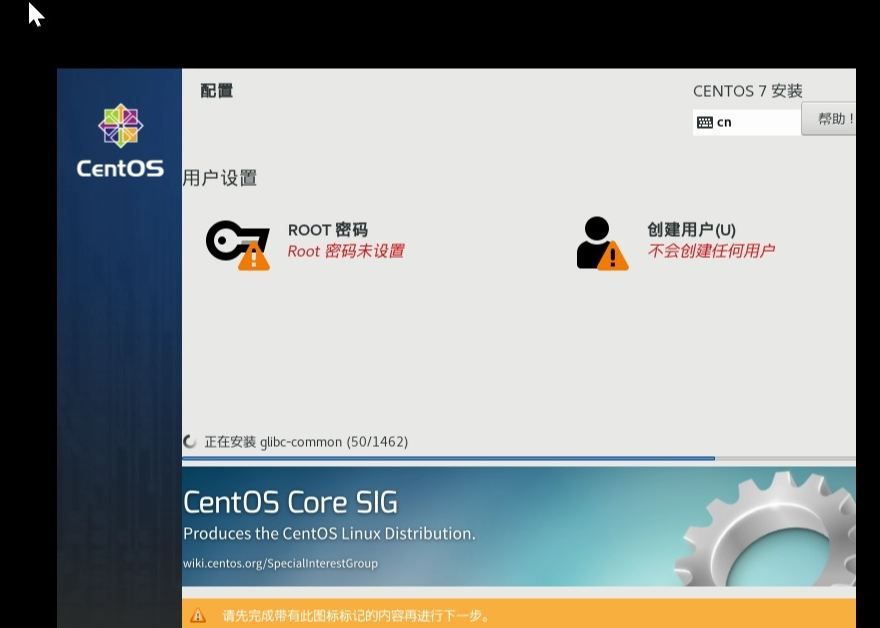
Task: Click the red text Root 密码未设置
Action: pyautogui.click(x=346, y=251)
